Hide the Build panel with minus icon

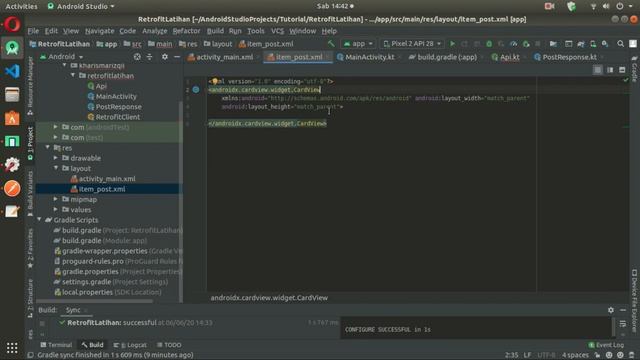(623, 310)
